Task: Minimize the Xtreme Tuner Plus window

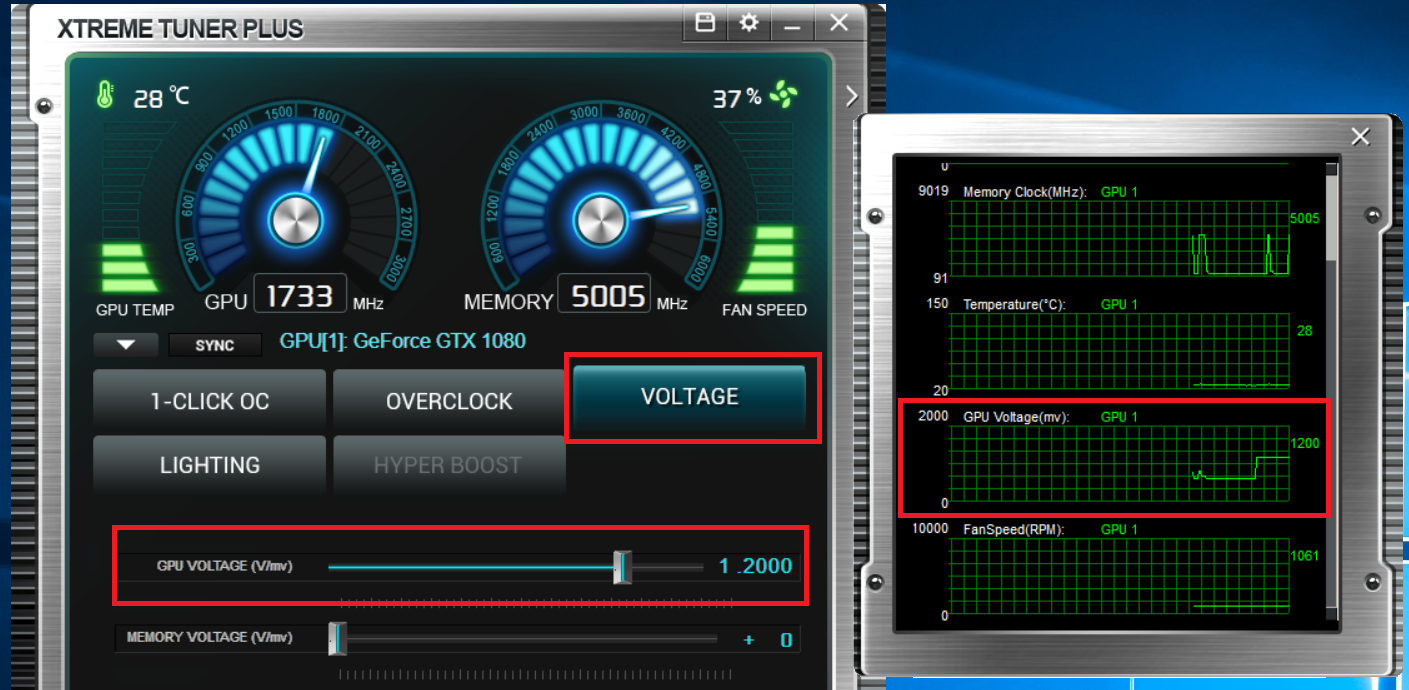Action: tap(792, 22)
